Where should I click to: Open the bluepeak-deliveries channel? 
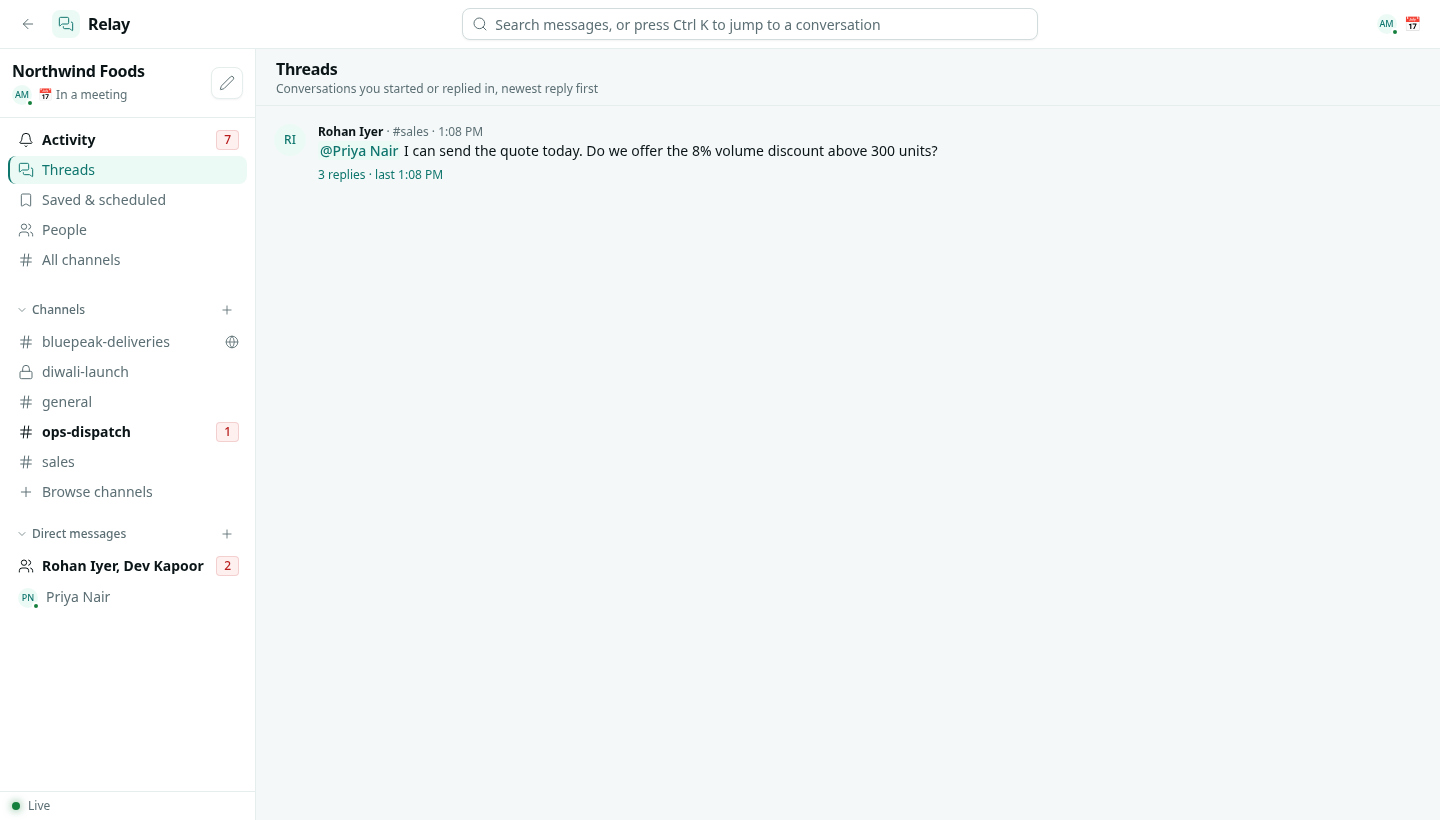point(127,342)
